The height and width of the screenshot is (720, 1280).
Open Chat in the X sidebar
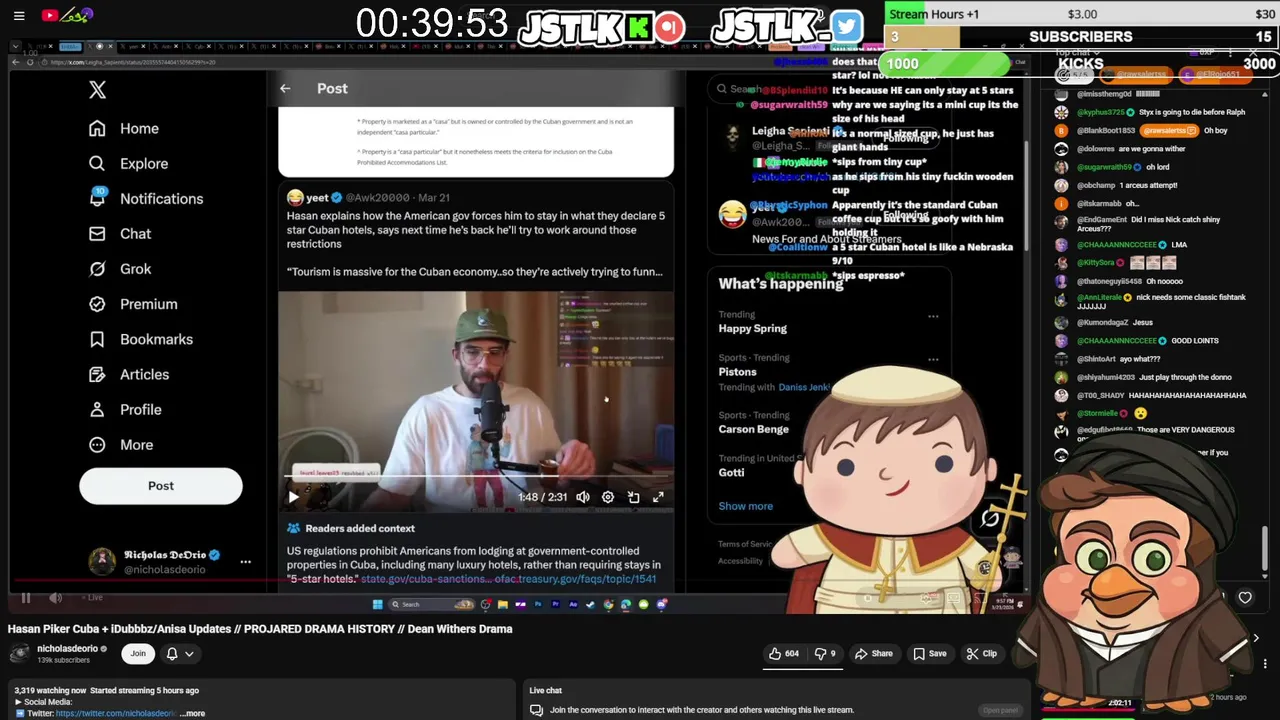pyautogui.click(x=120, y=234)
